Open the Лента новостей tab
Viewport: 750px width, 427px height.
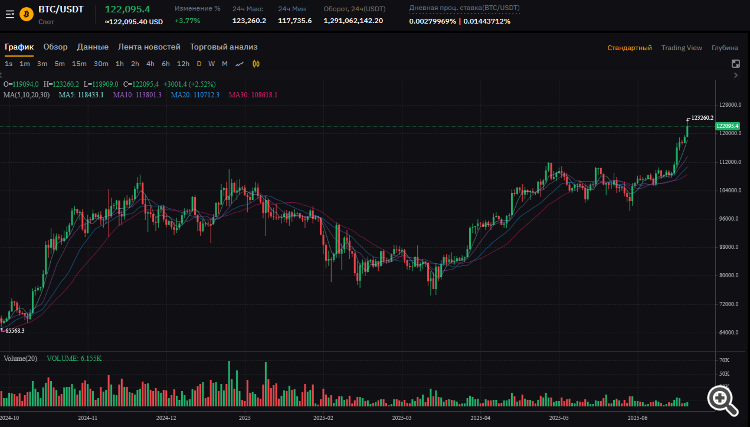[149, 47]
